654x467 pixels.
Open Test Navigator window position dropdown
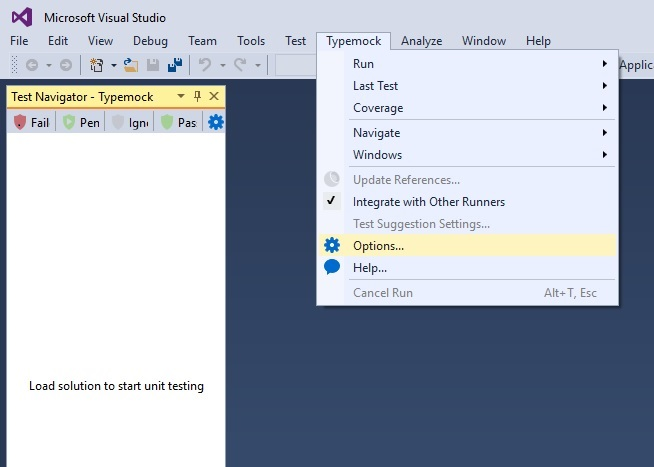coord(181,96)
